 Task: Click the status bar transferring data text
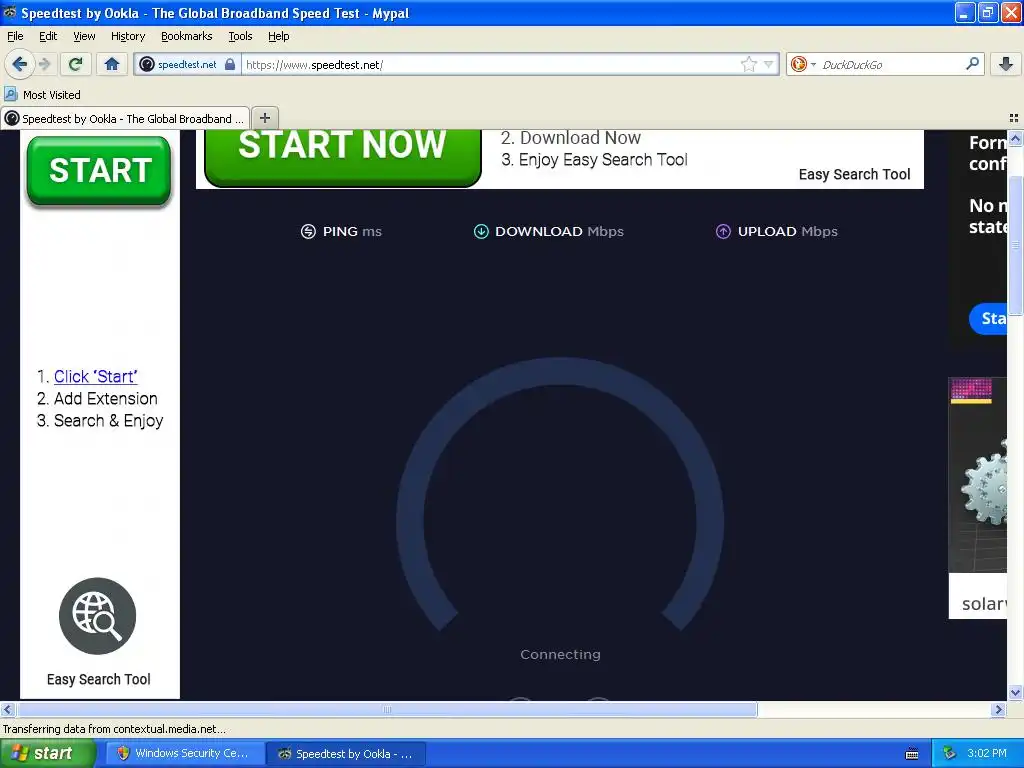point(114,729)
